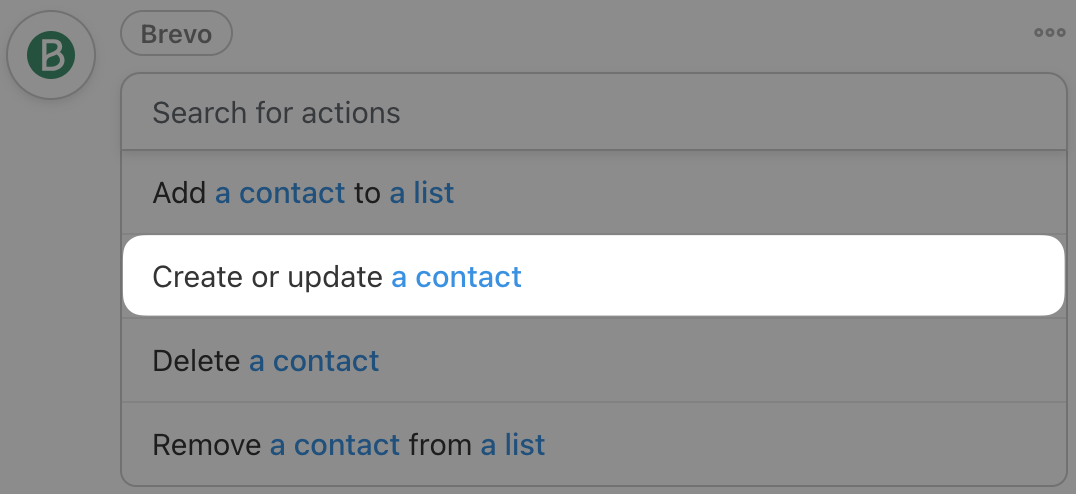Click "a contact" link in the Remove action
This screenshot has width=1076, height=494.
[335, 444]
